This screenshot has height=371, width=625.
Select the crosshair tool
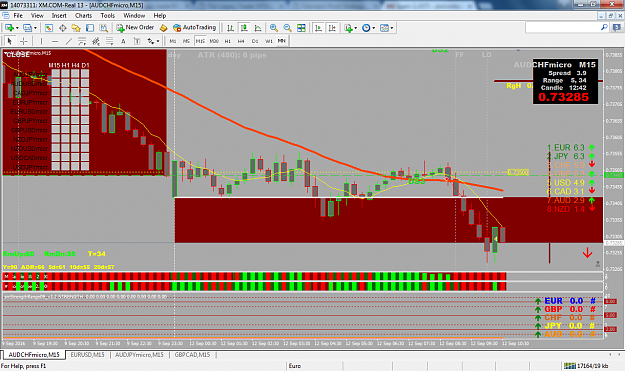[24, 41]
